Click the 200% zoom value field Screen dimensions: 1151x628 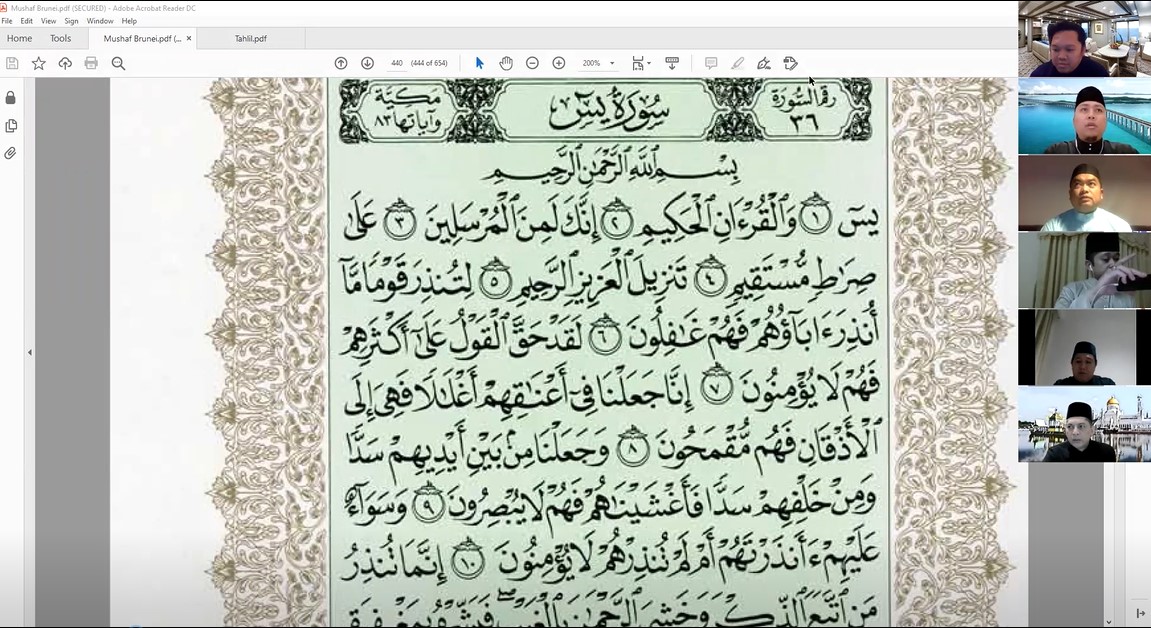point(591,63)
